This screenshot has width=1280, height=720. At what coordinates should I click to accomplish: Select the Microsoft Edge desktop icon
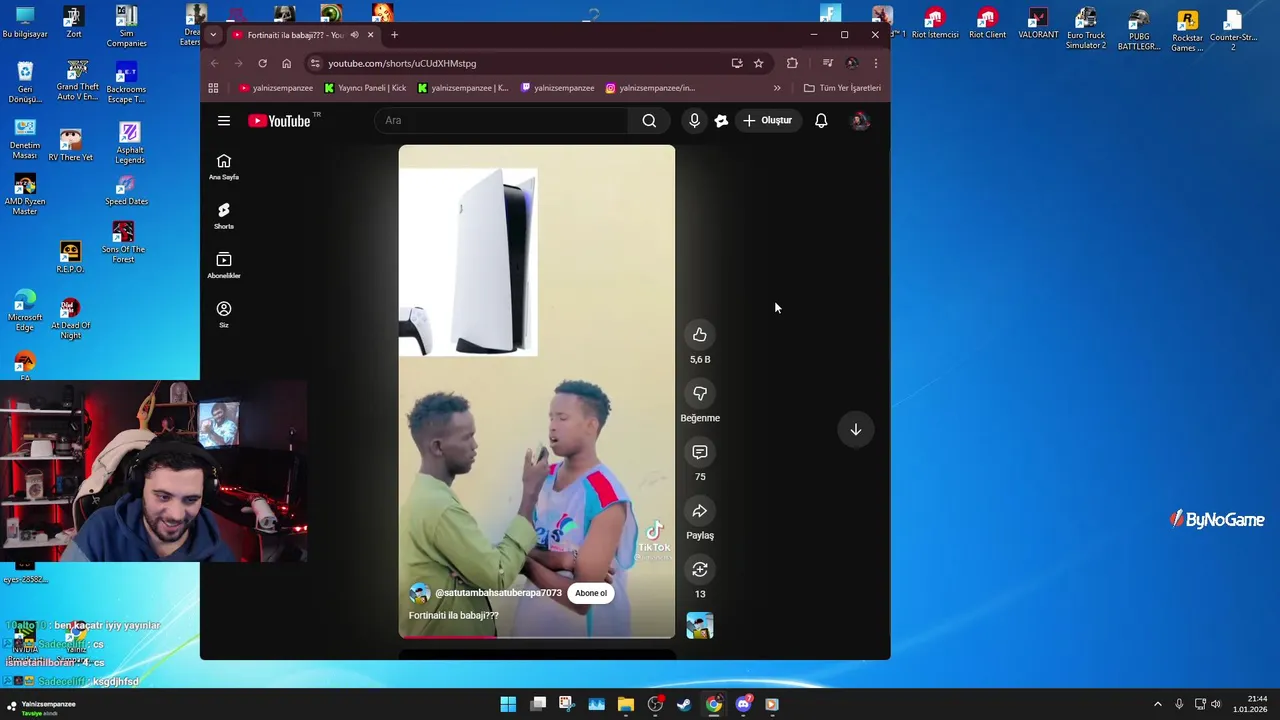tap(25, 311)
